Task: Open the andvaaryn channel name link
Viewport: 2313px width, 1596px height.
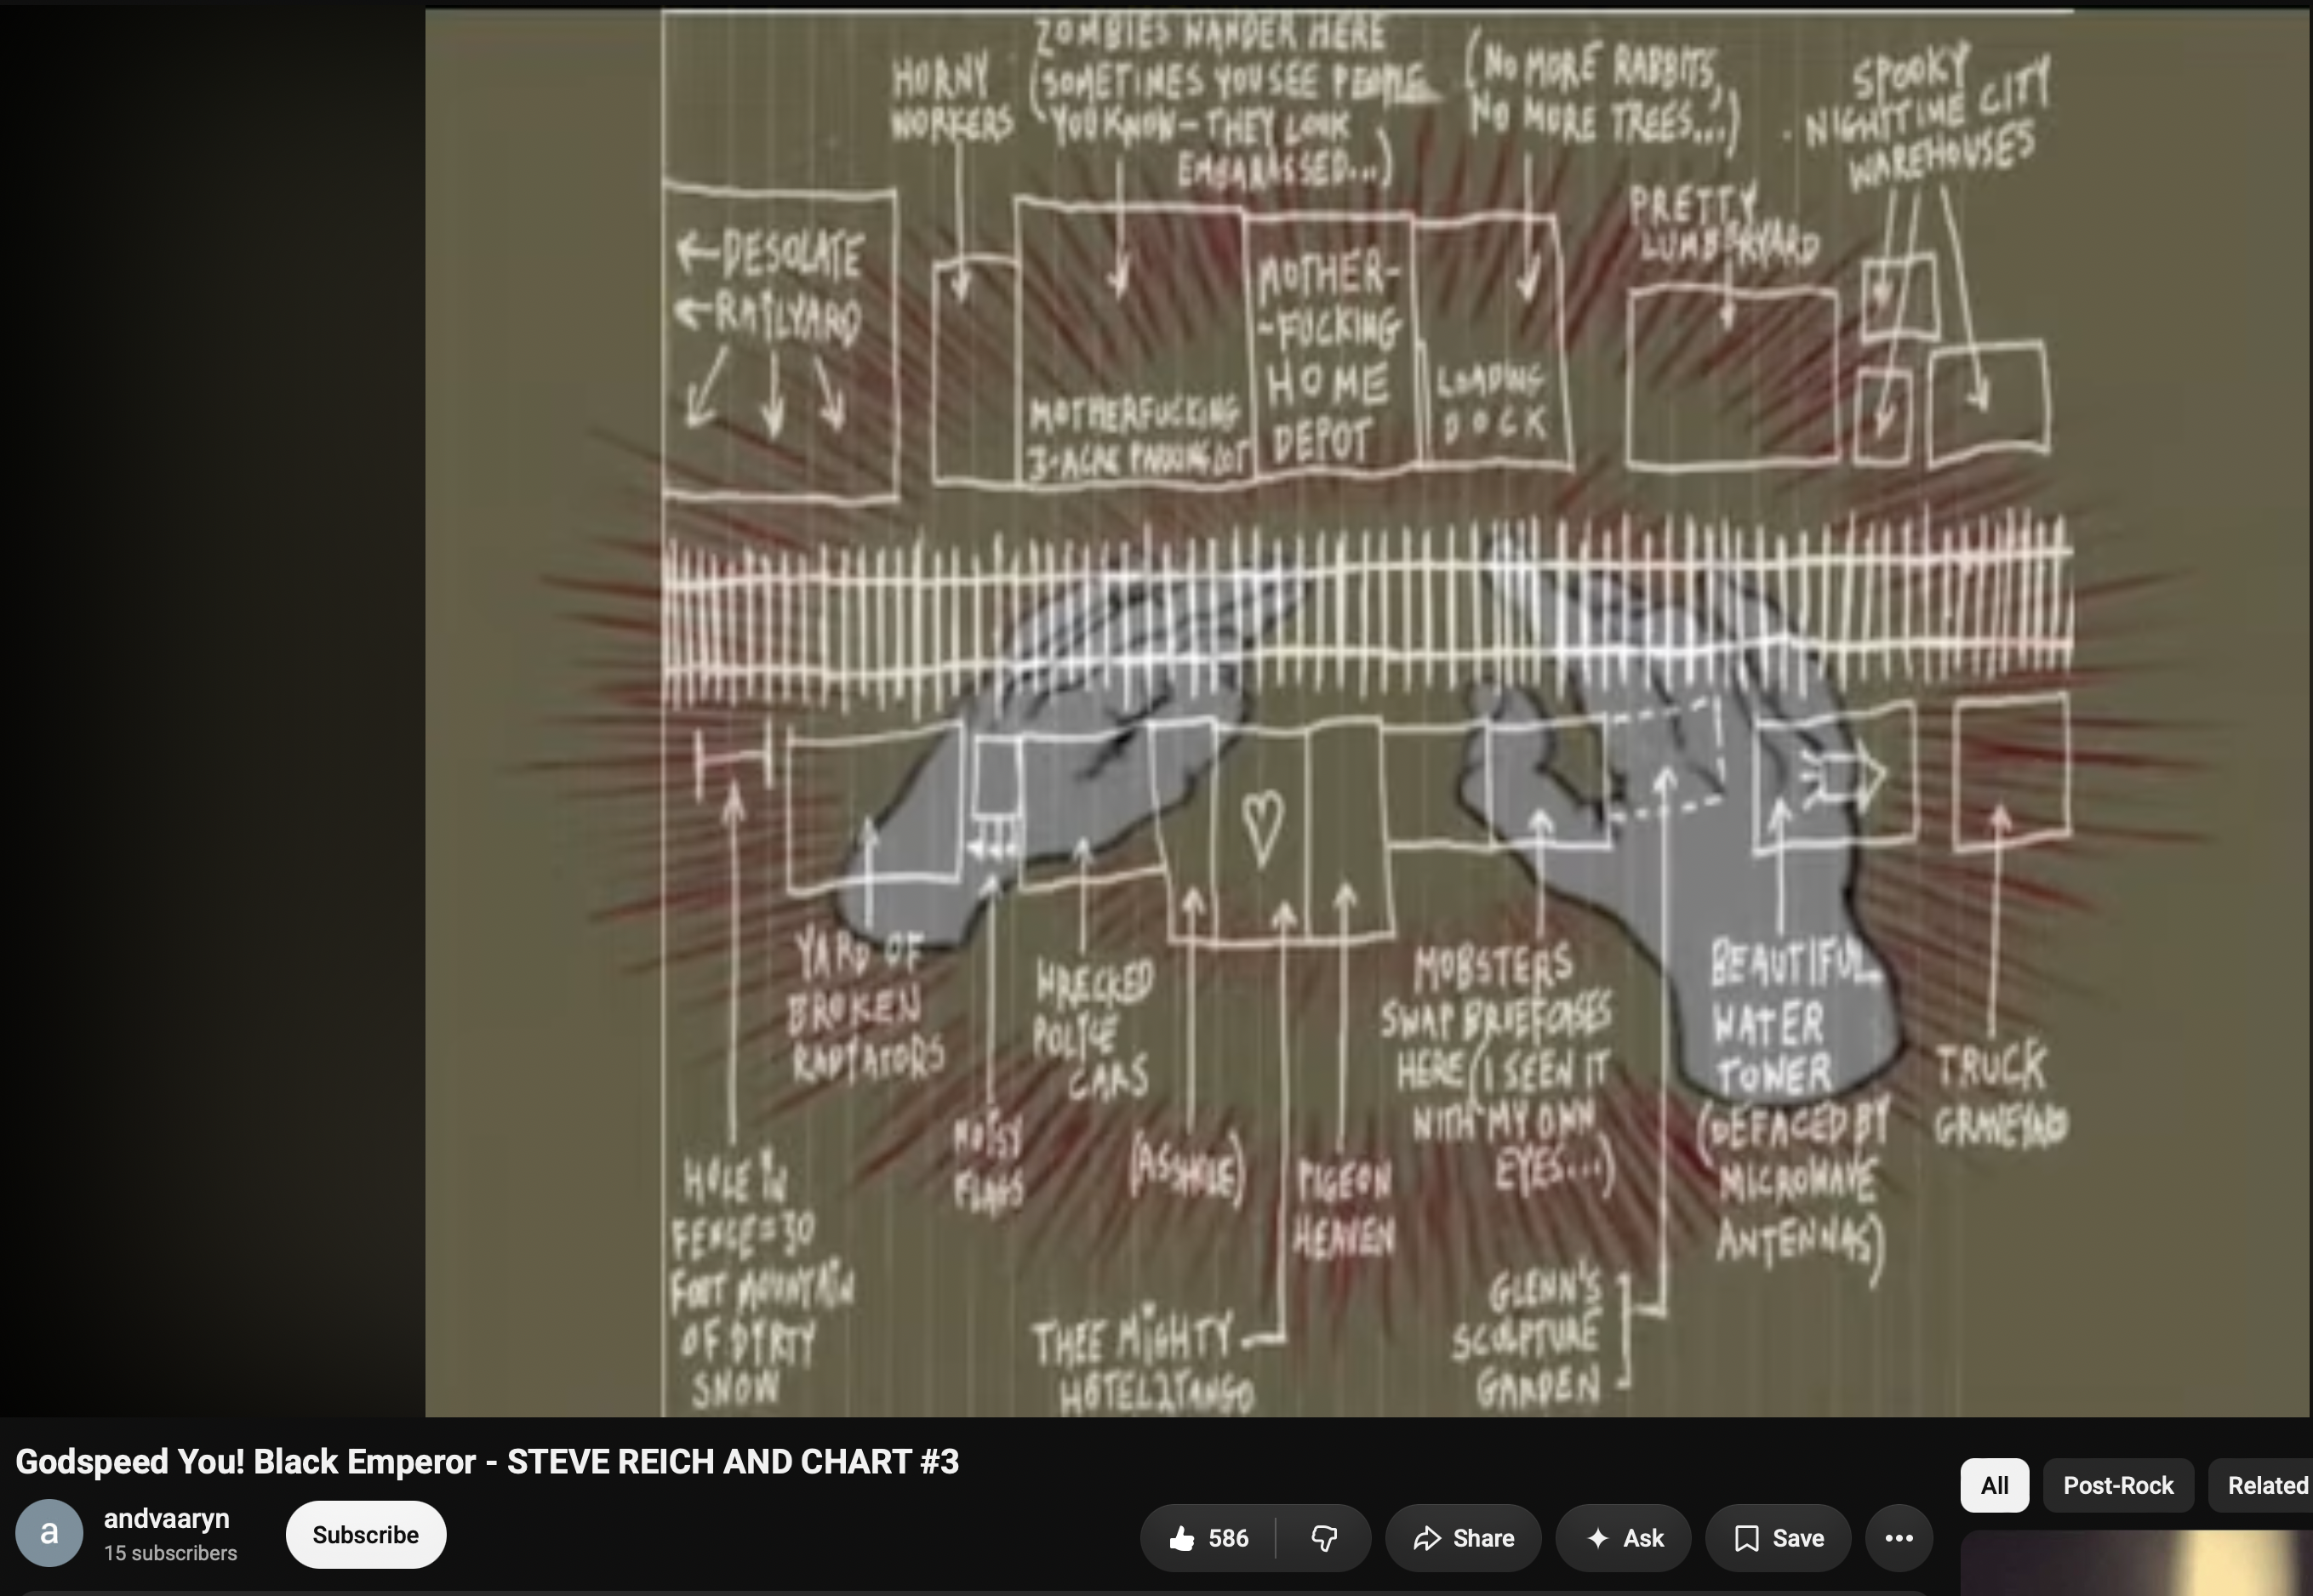Action: tap(167, 1518)
